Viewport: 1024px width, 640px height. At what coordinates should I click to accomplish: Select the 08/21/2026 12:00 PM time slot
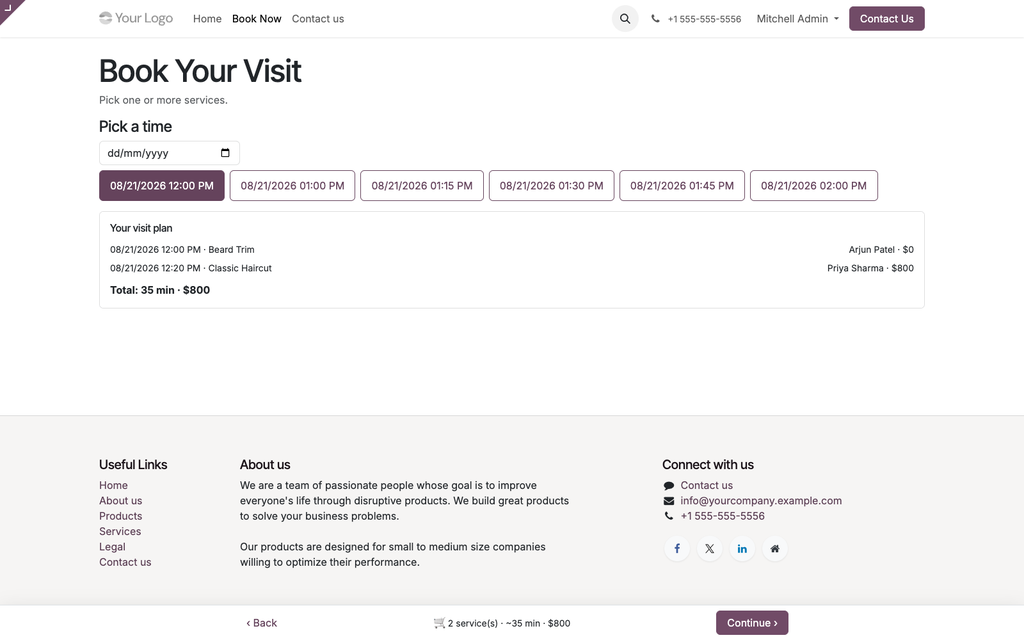[161, 185]
